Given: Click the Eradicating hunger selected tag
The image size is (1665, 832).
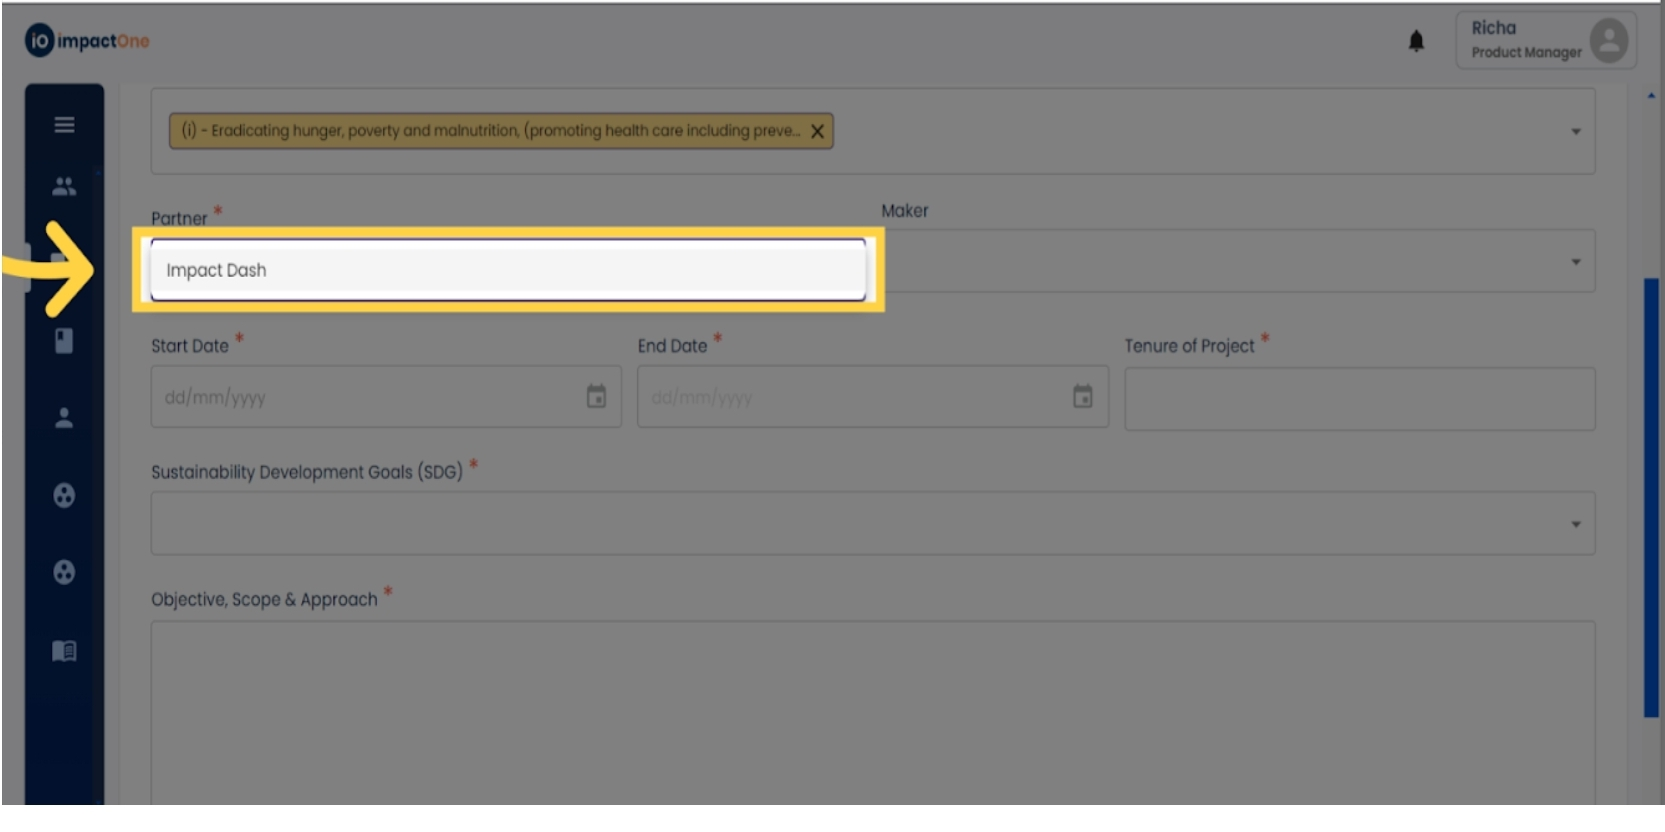Looking at the screenshot, I should tap(501, 131).
